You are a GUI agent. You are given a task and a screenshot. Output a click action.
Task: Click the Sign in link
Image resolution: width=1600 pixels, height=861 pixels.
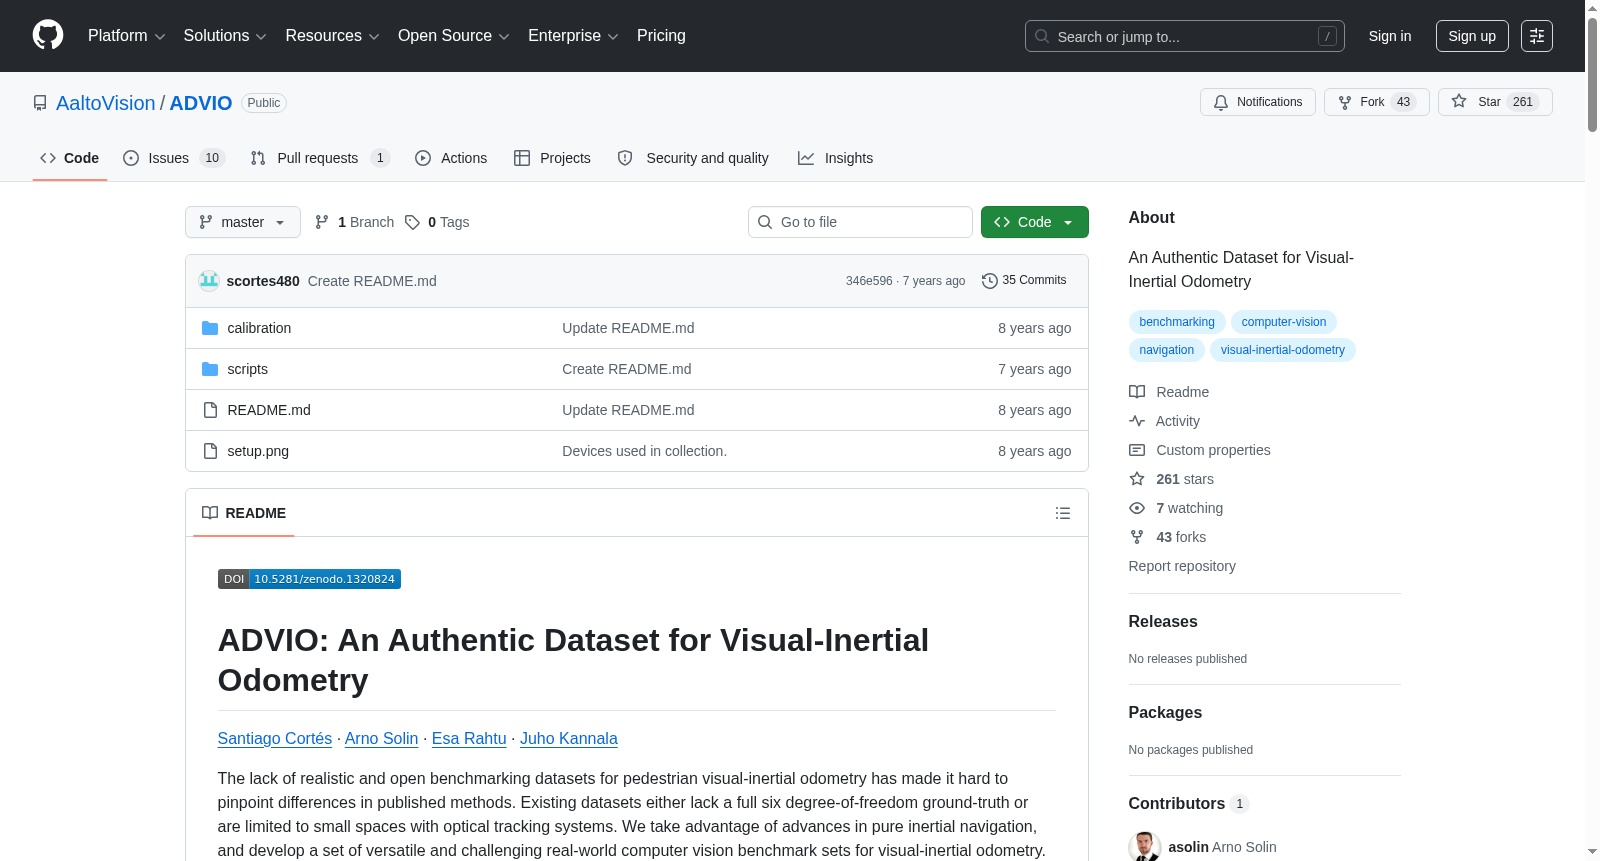pos(1390,36)
